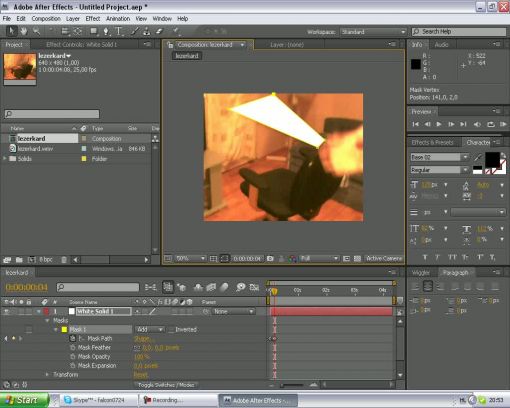The image size is (510, 408).
Task: Select the Pan Behind tool
Action: [77, 31]
